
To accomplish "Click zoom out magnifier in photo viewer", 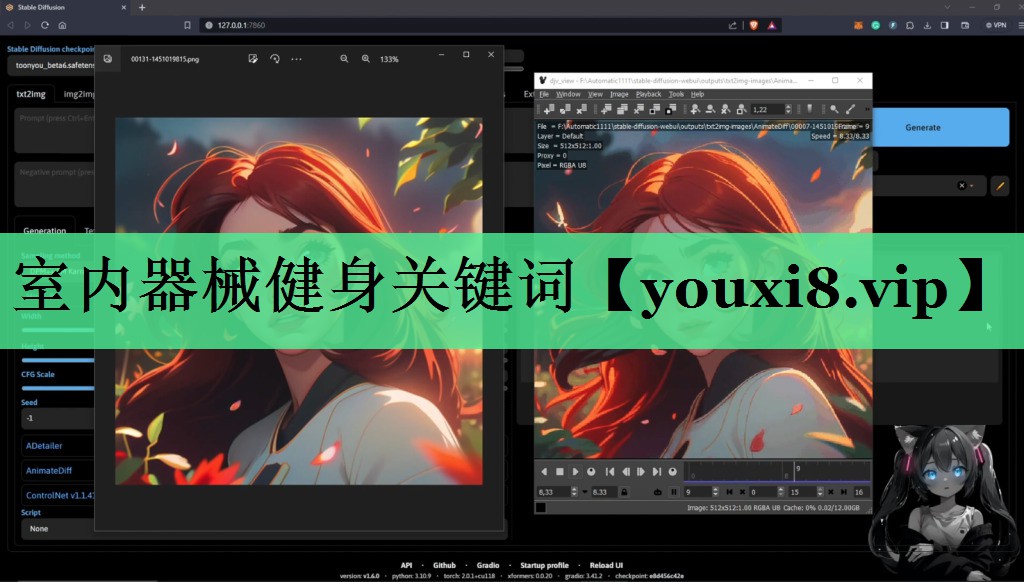I will [344, 59].
